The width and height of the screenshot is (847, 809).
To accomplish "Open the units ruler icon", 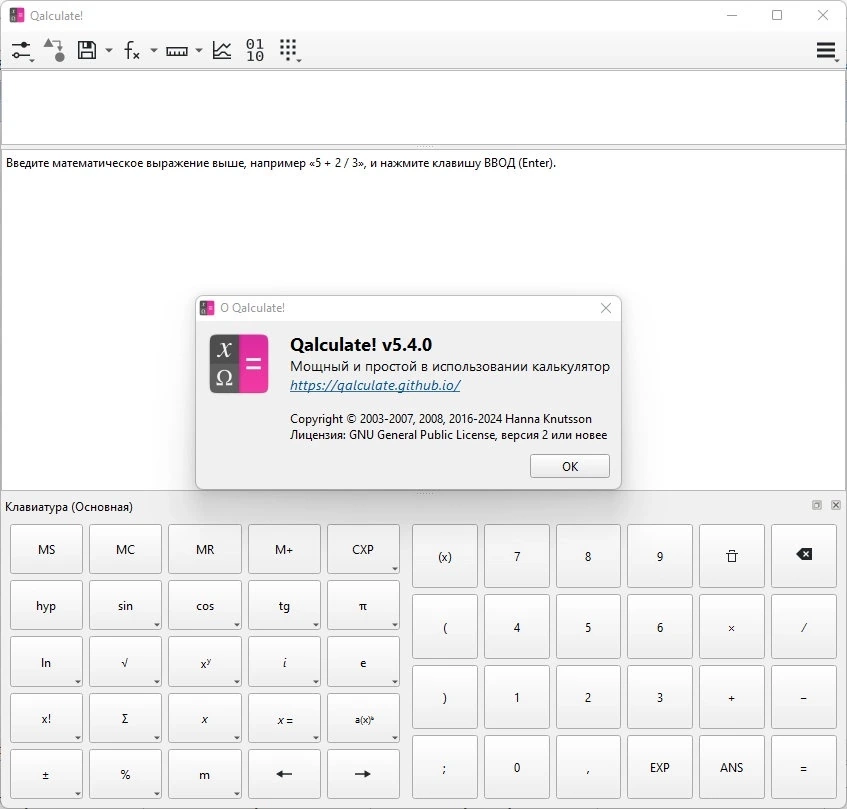I will click(177, 51).
